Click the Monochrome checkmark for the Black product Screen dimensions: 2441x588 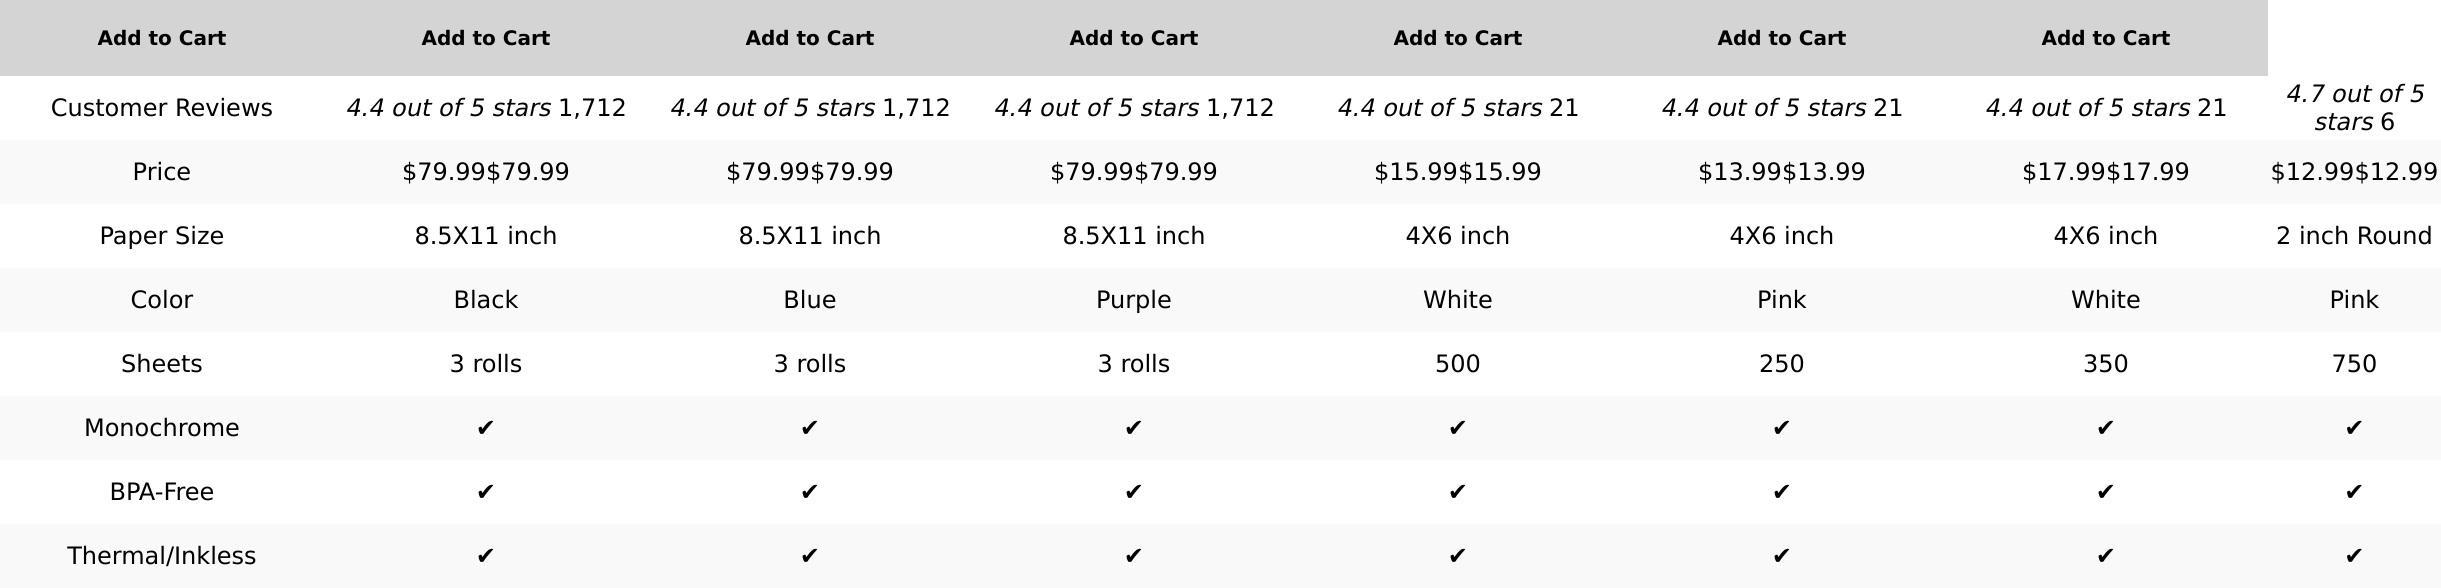pos(485,428)
